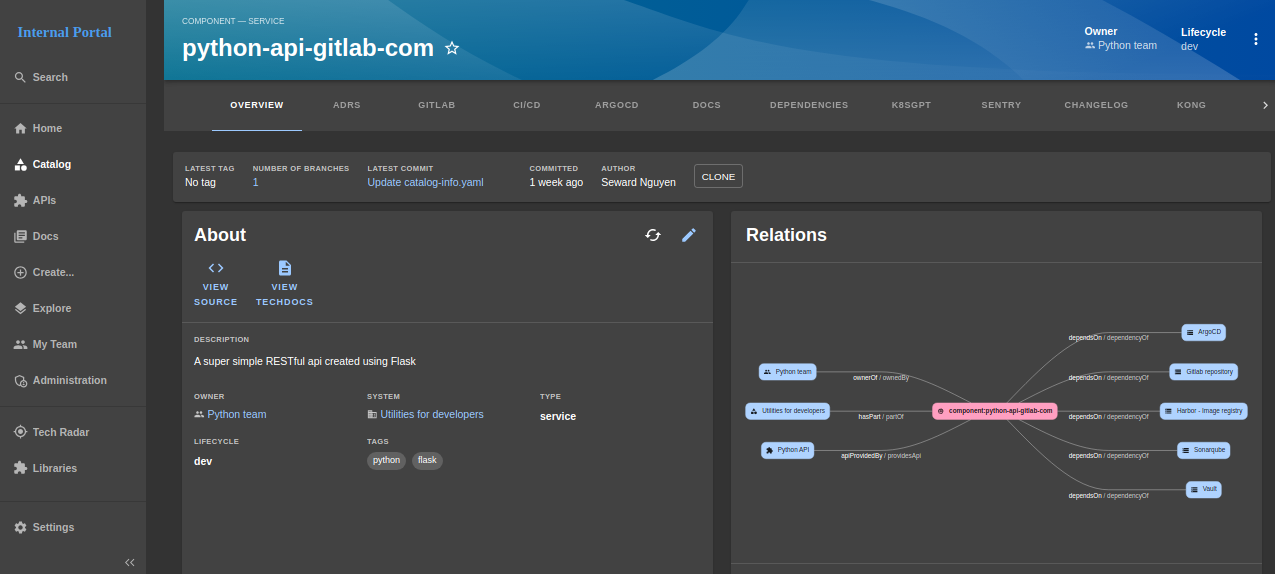This screenshot has width=1275, height=574.
Task: Select the Harbor - Image registry node
Action: point(1204,410)
